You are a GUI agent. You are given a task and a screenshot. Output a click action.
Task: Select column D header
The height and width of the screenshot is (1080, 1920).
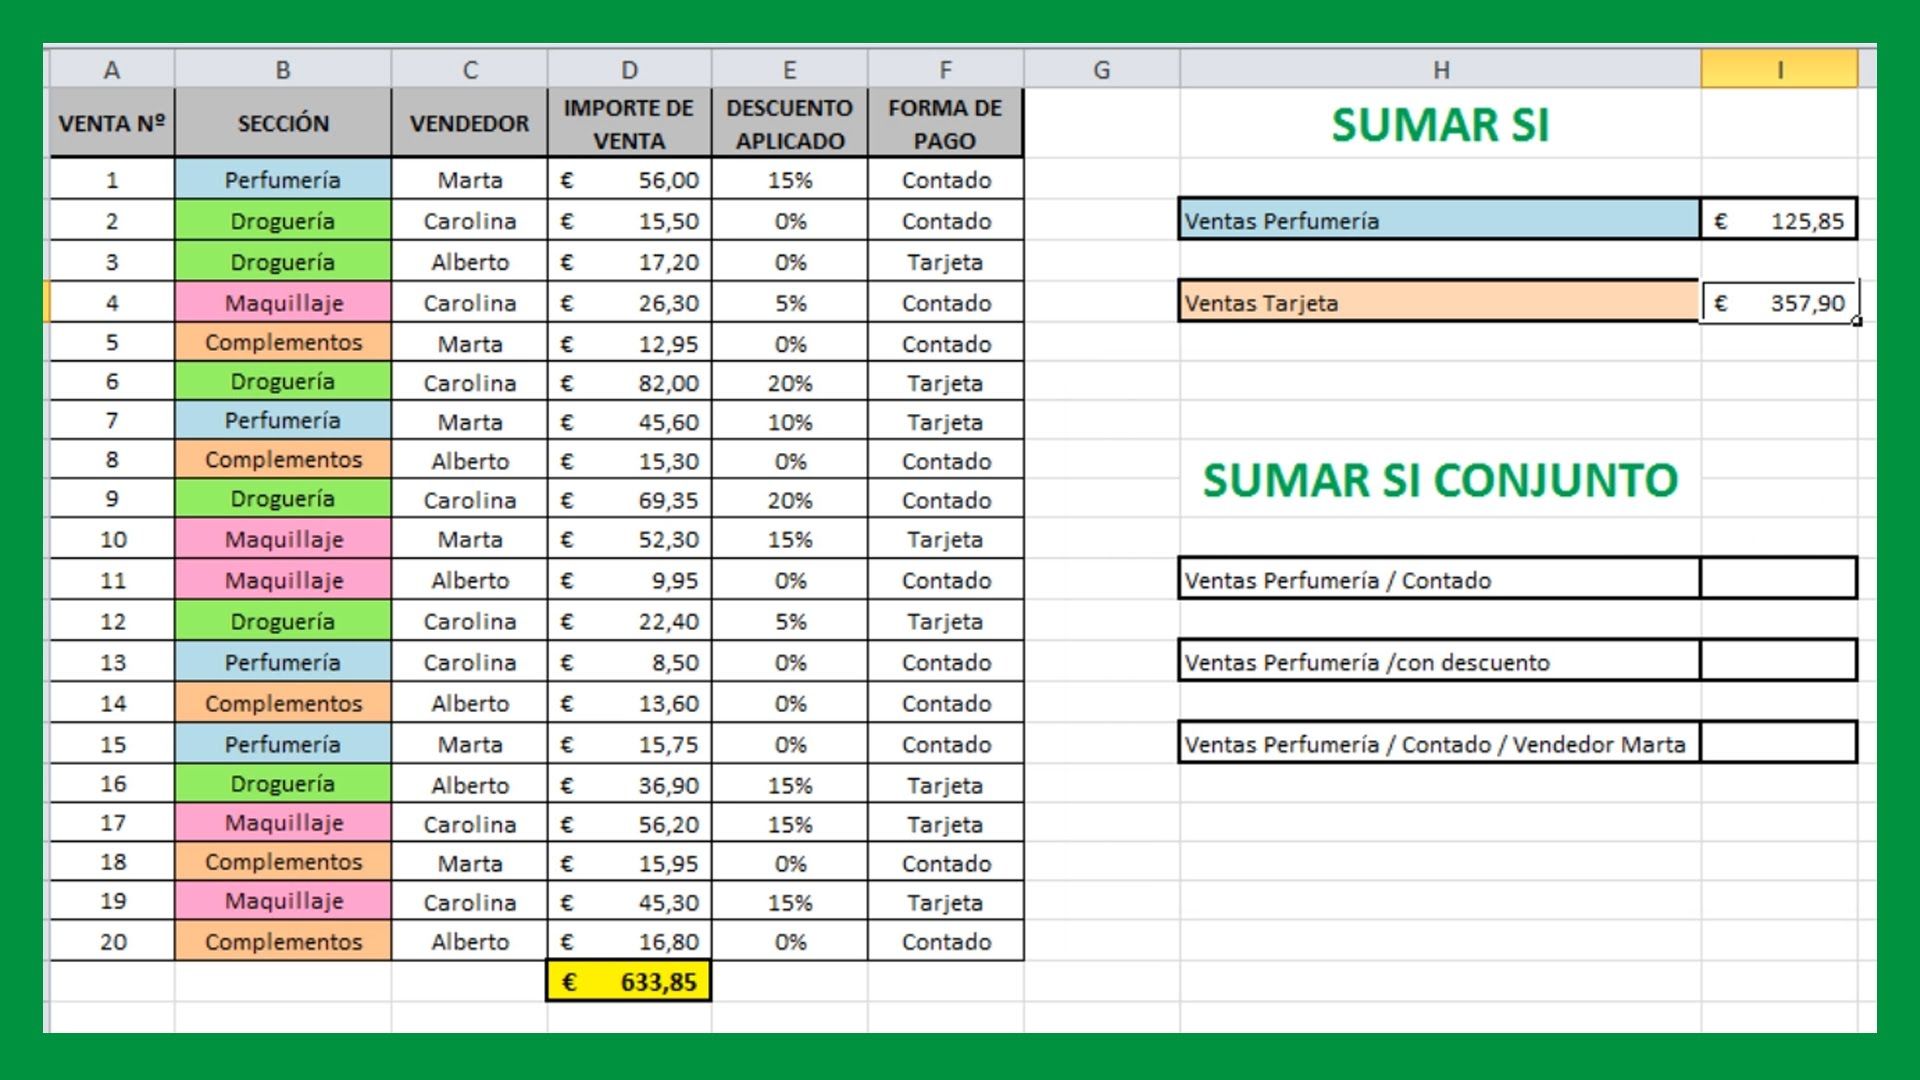pyautogui.click(x=629, y=70)
